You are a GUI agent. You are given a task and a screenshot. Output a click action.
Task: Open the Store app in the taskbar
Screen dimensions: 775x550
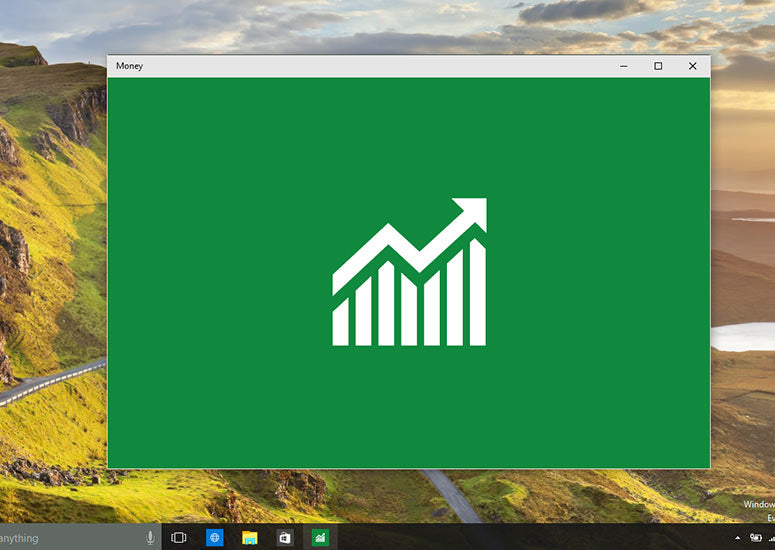coord(285,538)
